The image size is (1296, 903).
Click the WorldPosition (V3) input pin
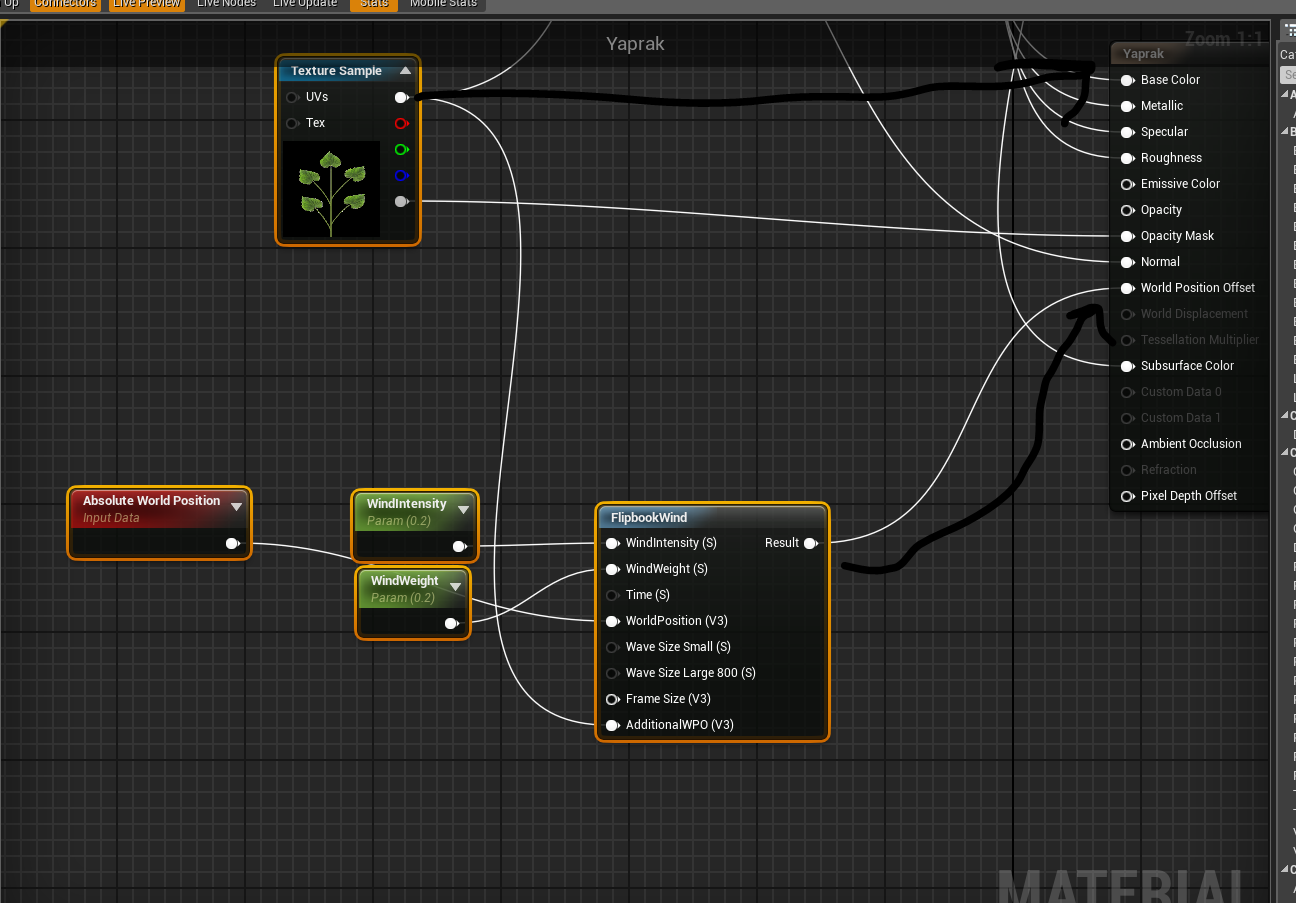(612, 621)
